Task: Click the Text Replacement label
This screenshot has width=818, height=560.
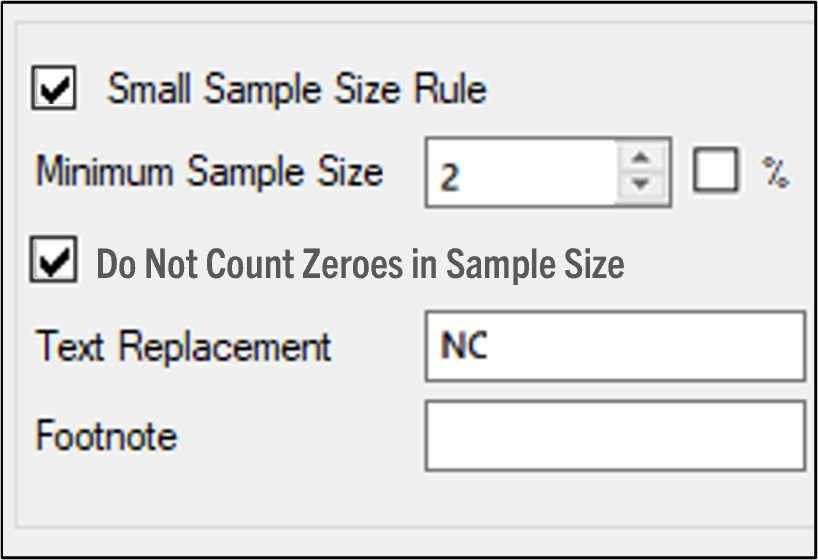Action: click(x=183, y=346)
